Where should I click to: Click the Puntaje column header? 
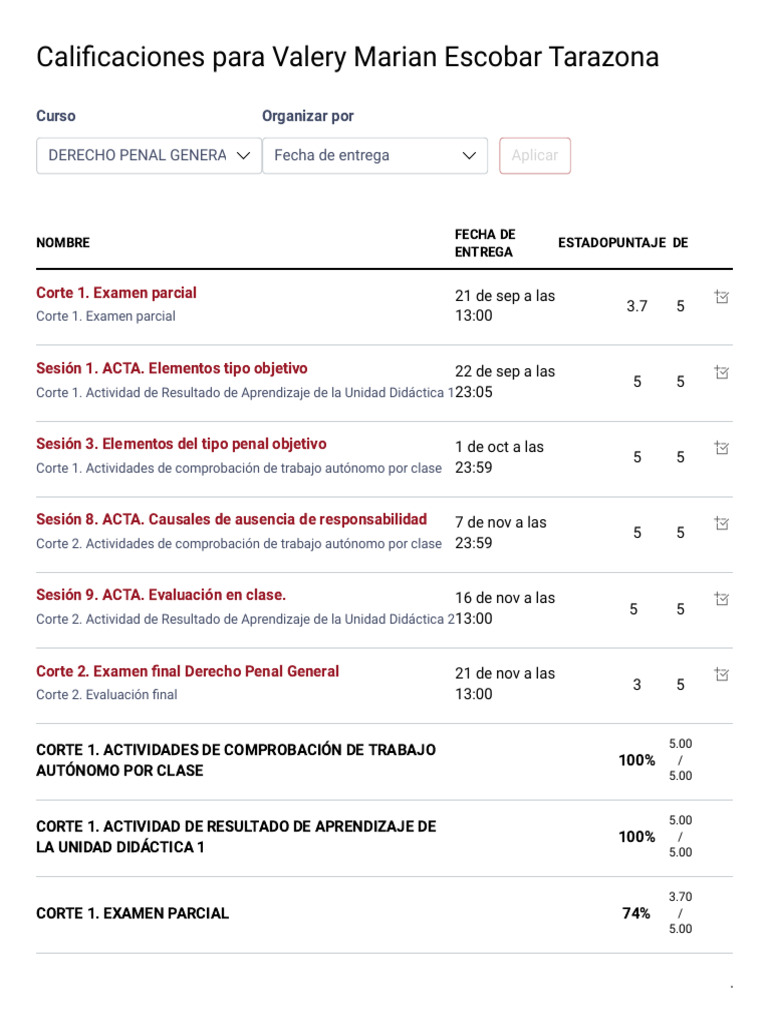tap(635, 243)
